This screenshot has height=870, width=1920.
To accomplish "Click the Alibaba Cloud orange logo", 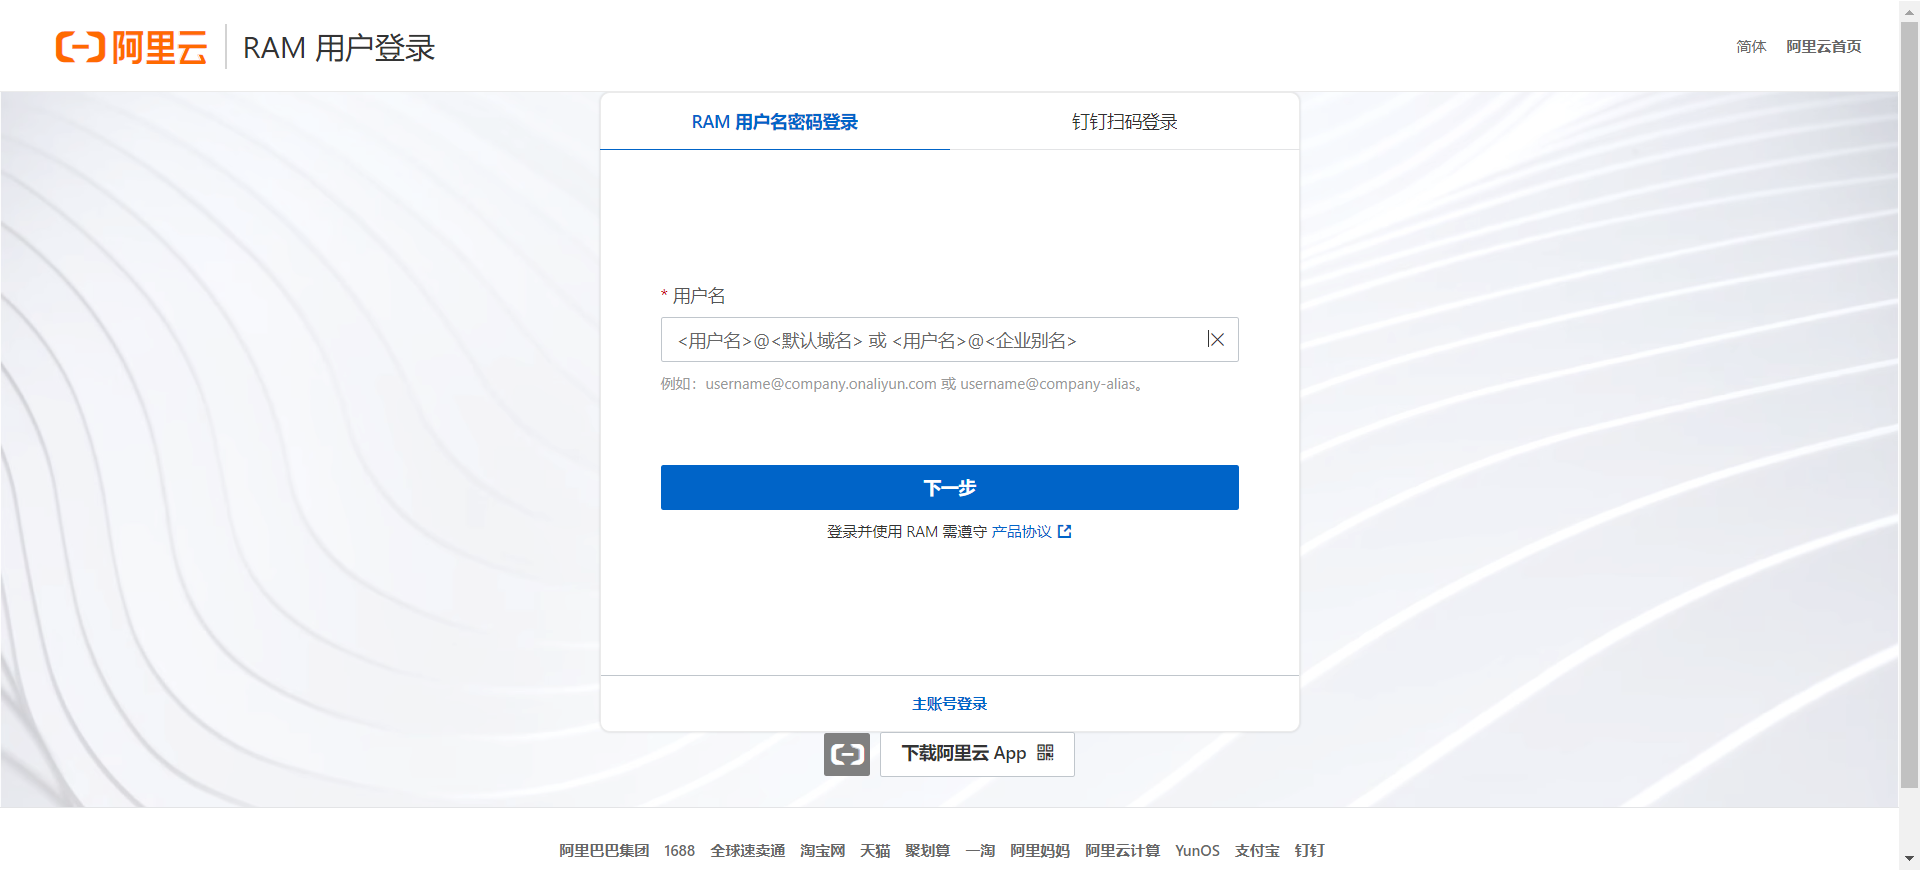I will (131, 47).
